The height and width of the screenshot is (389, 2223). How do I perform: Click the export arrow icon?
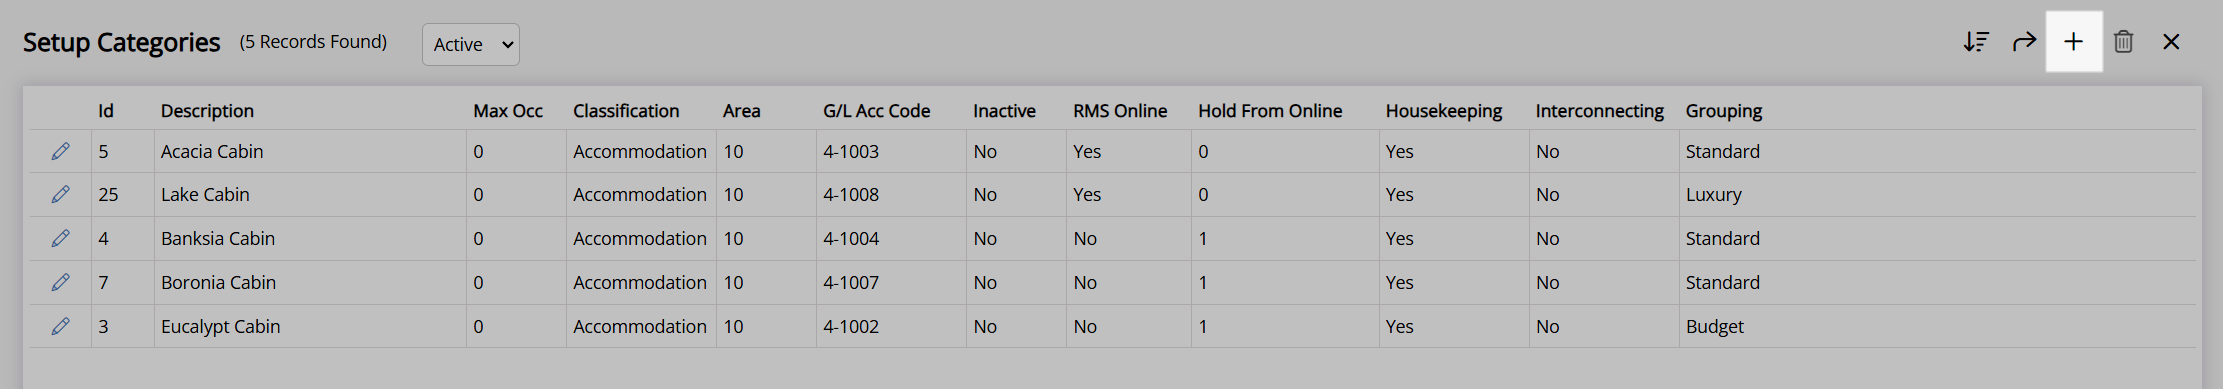[x=2024, y=42]
